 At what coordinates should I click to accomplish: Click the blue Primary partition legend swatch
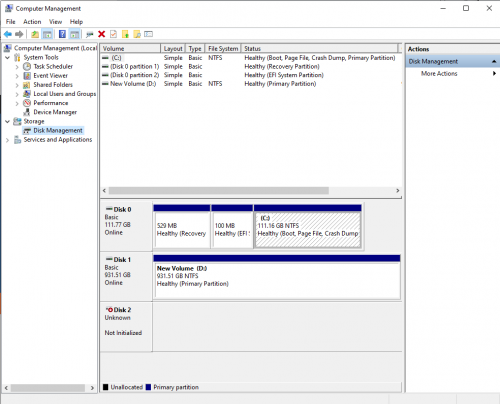tap(148, 387)
